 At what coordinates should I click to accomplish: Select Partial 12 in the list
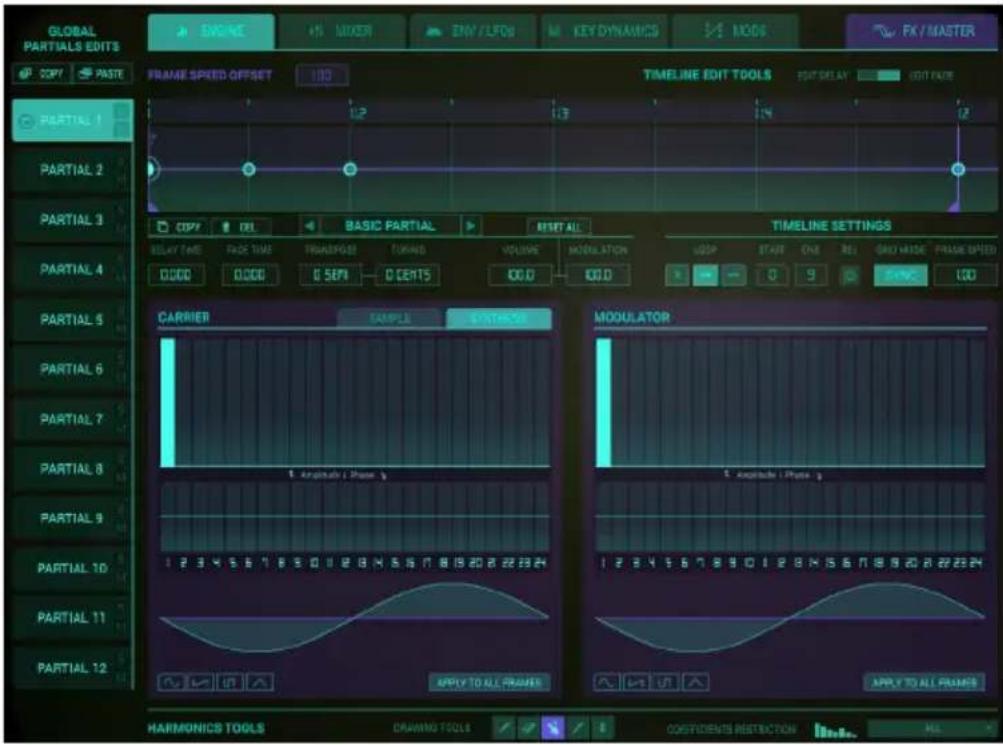[71, 668]
